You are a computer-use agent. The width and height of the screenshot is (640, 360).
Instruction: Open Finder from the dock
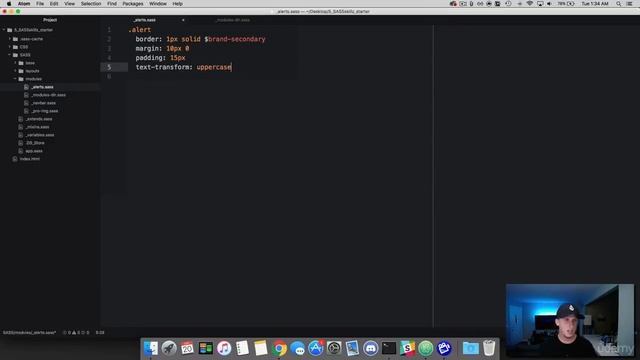[x=151, y=348]
